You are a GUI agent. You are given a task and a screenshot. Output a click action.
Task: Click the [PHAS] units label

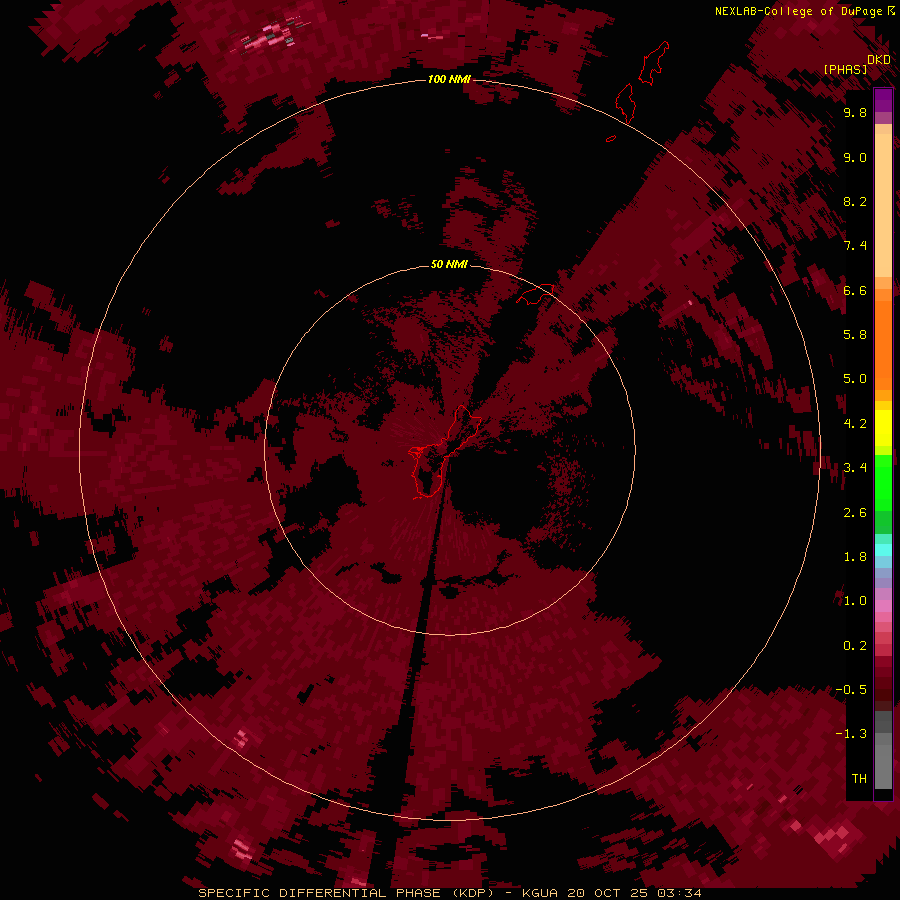[x=845, y=69]
